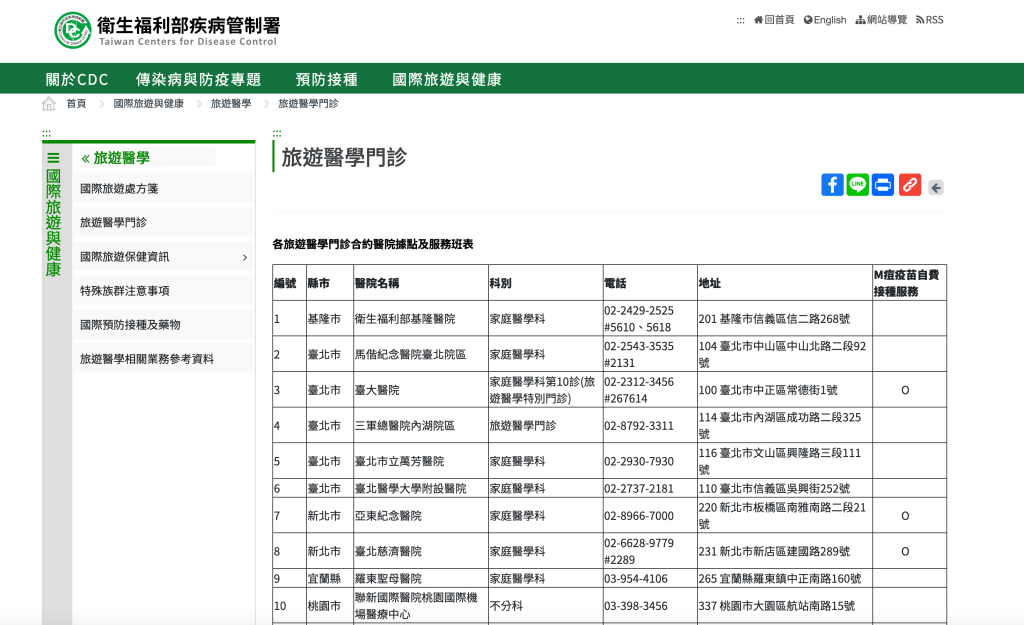The width and height of the screenshot is (1024, 625).
Task: Switch site language to English
Action: click(825, 20)
